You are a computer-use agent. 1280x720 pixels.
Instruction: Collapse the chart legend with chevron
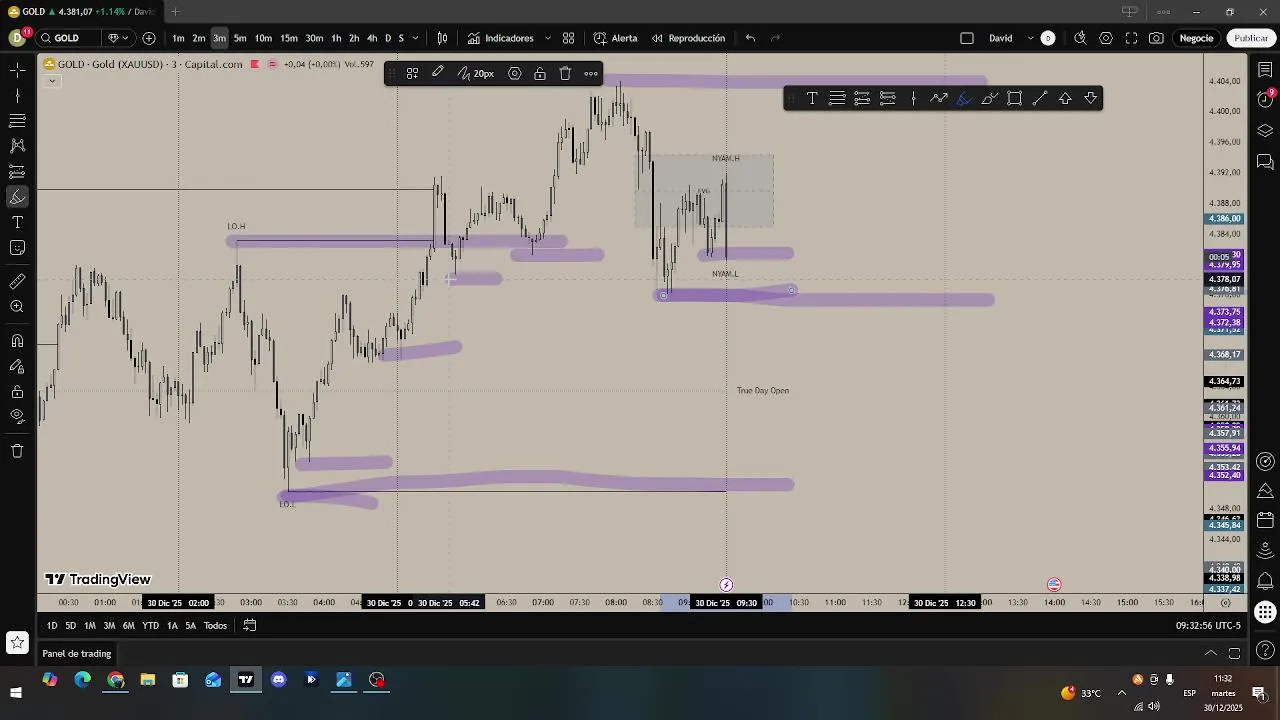52,81
